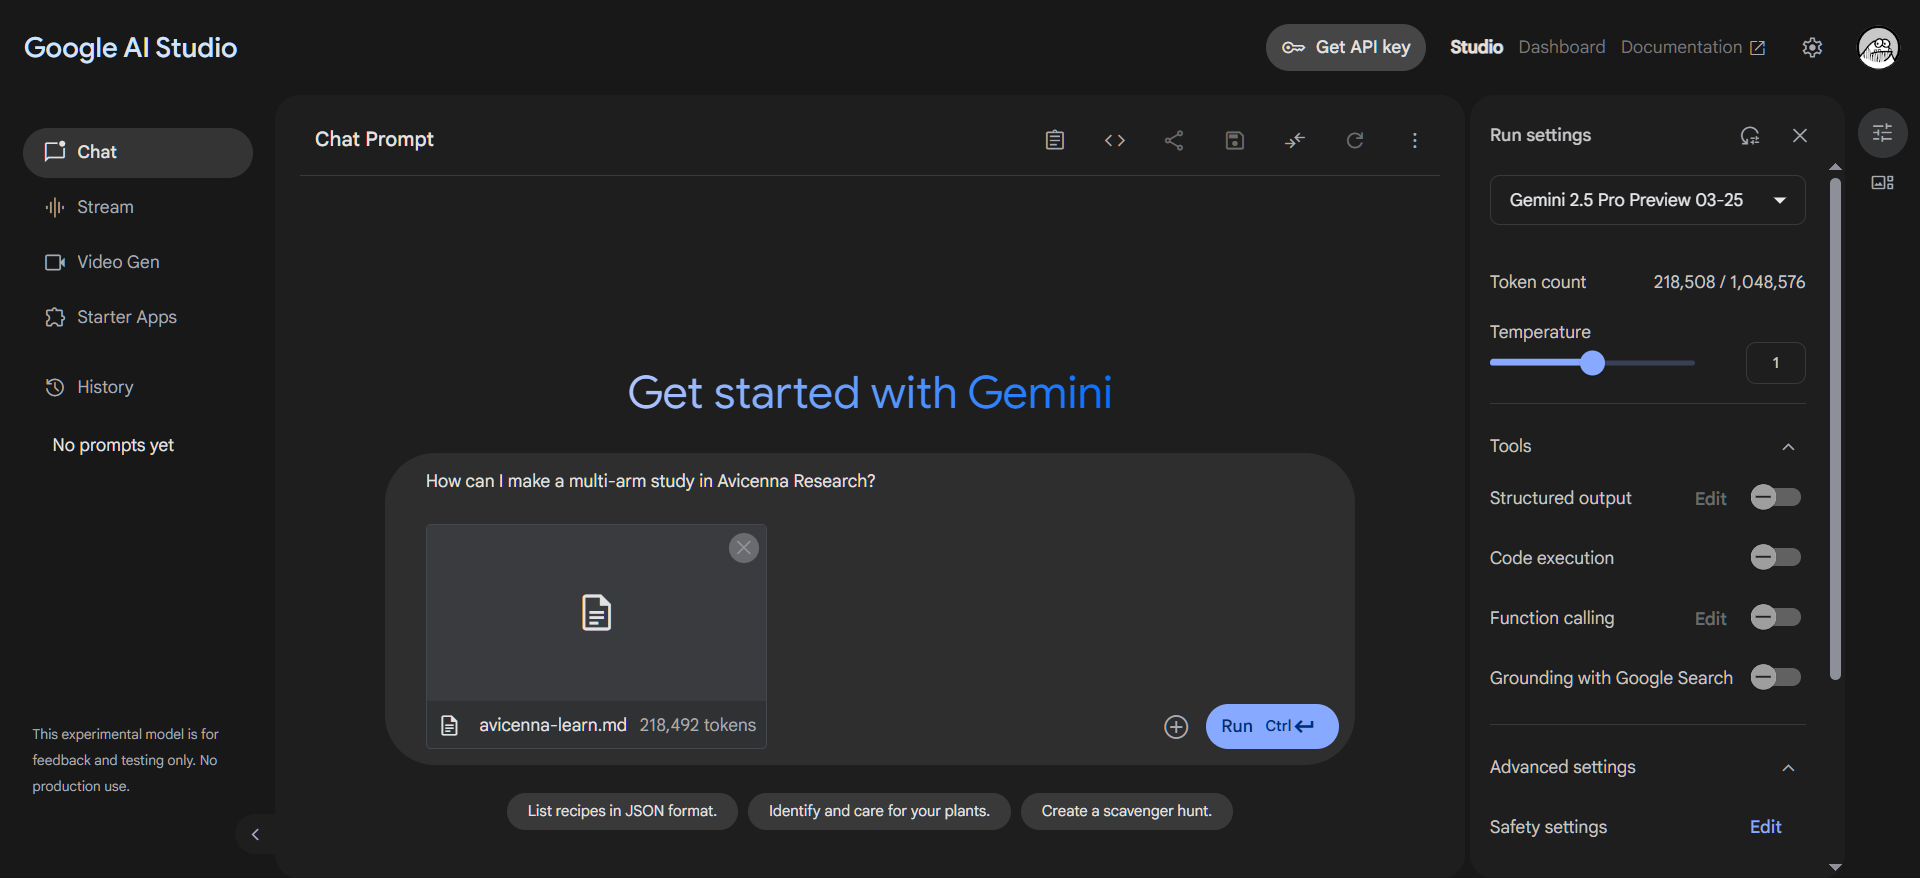Click the History clock icon
The height and width of the screenshot is (878, 1920).
54,387
